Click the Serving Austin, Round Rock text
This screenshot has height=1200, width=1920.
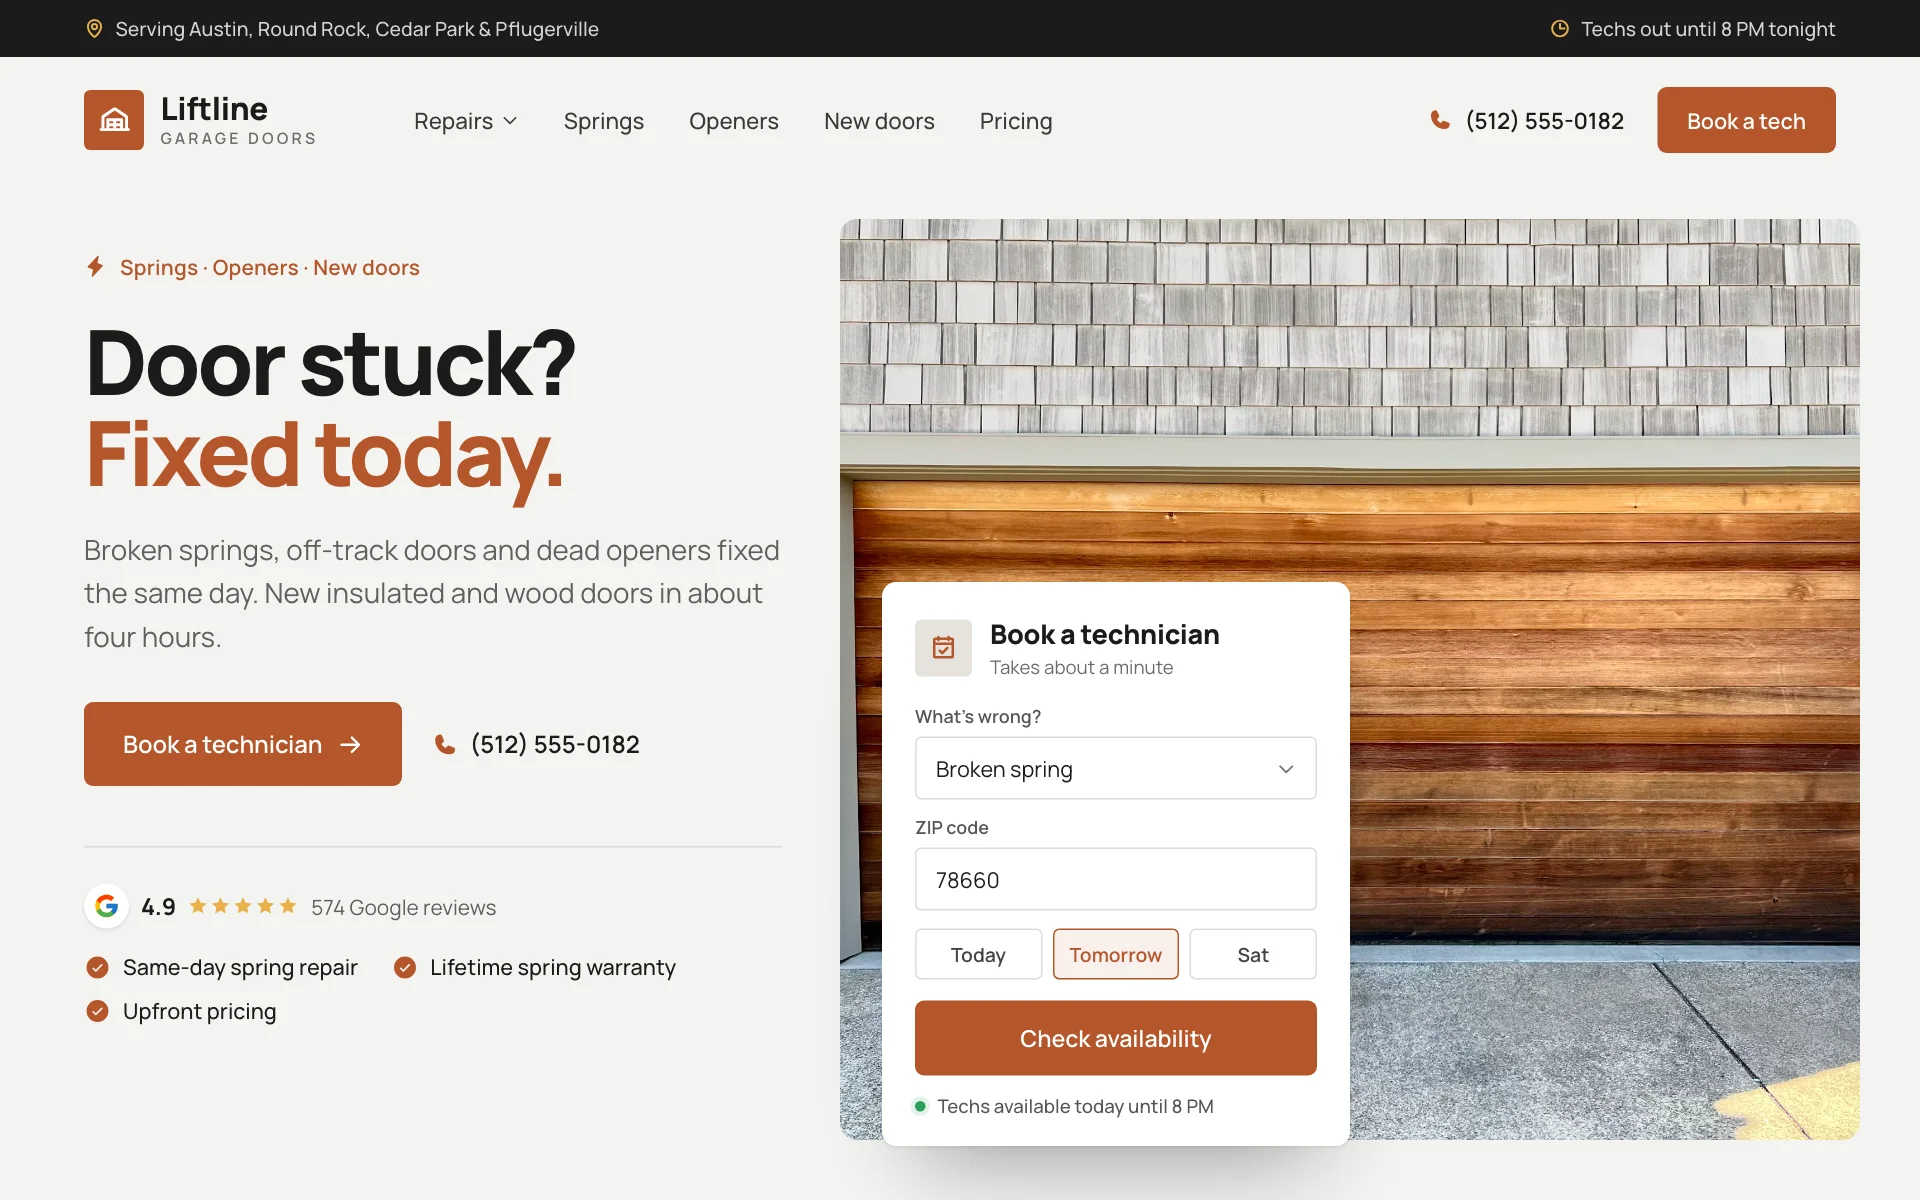point(357,29)
